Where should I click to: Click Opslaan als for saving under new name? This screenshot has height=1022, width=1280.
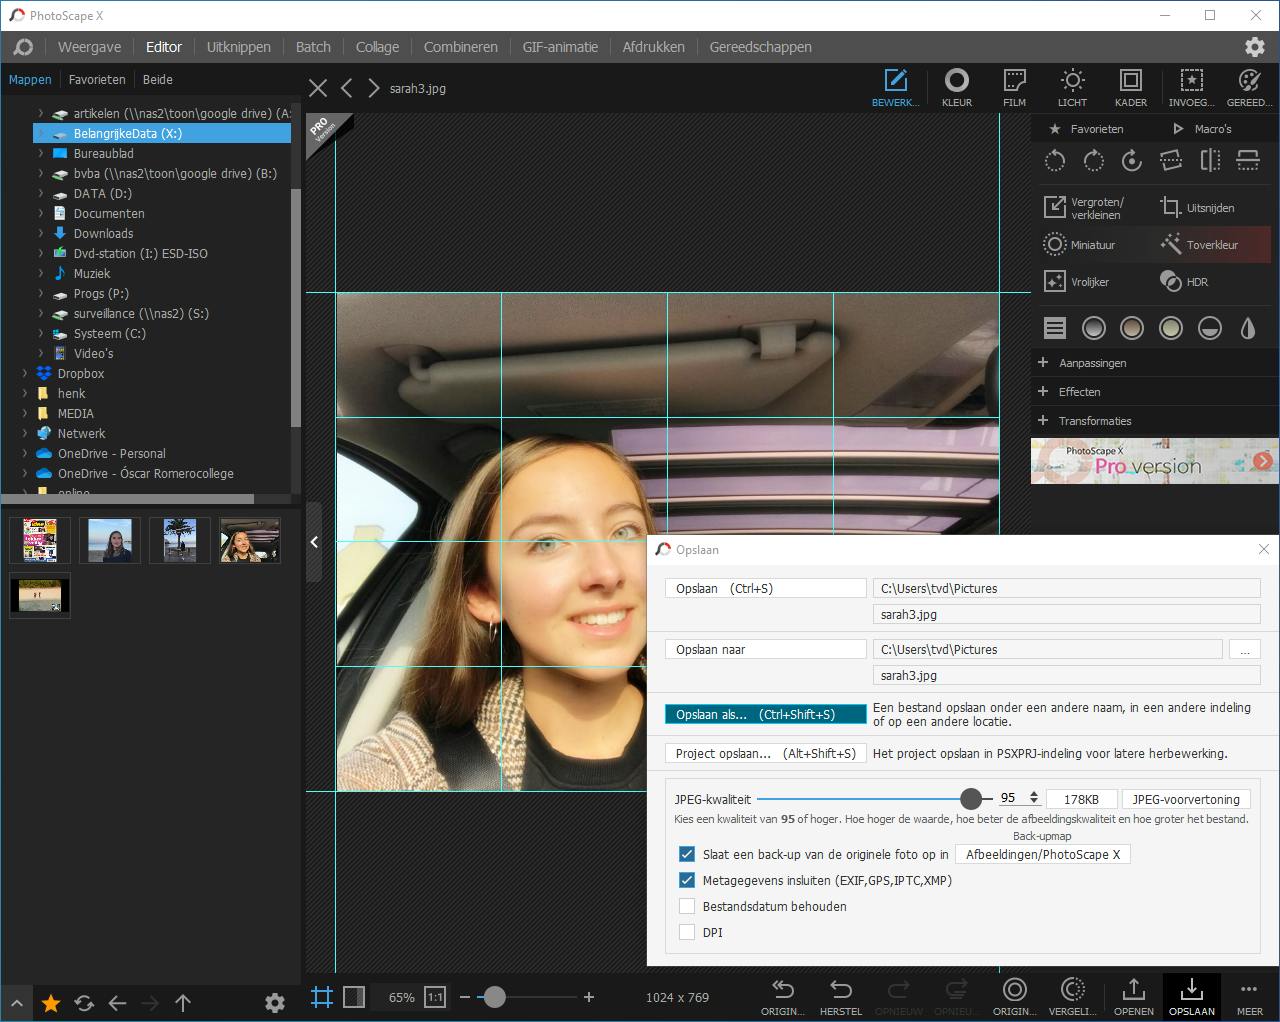point(764,714)
